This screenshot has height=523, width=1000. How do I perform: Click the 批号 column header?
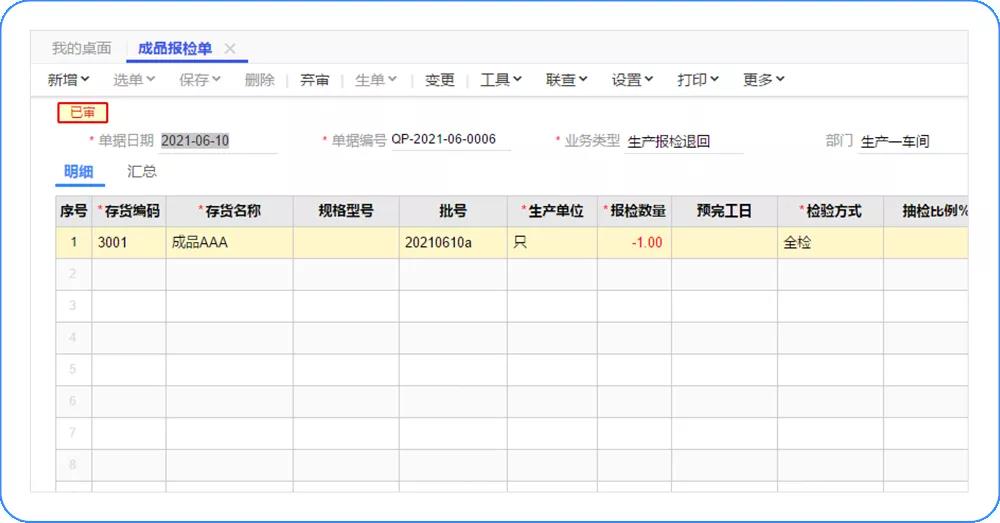(453, 211)
